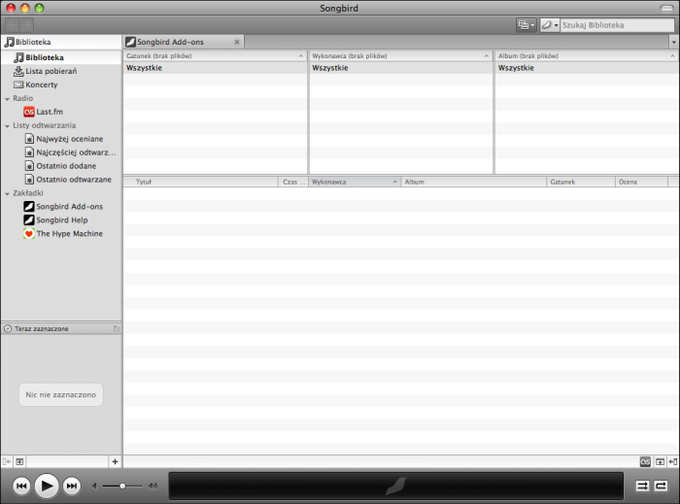The width and height of the screenshot is (680, 504).
Task: Sort tracks by Ocena column
Action: 641,182
